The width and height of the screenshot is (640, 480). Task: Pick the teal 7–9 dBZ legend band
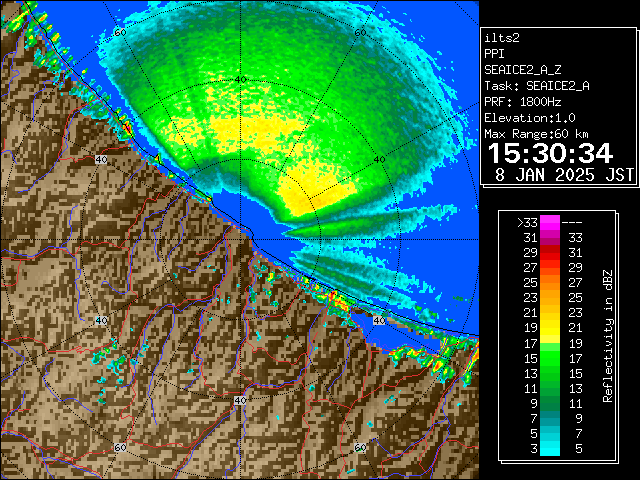click(550, 418)
